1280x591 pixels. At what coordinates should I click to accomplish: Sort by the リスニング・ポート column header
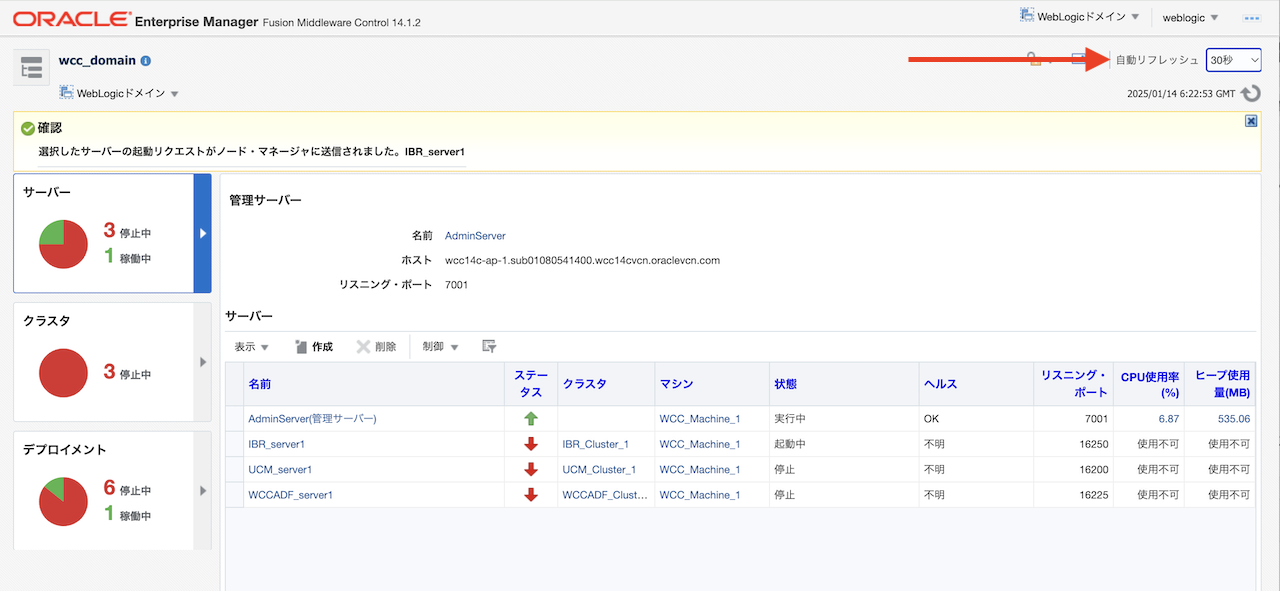[1074, 384]
